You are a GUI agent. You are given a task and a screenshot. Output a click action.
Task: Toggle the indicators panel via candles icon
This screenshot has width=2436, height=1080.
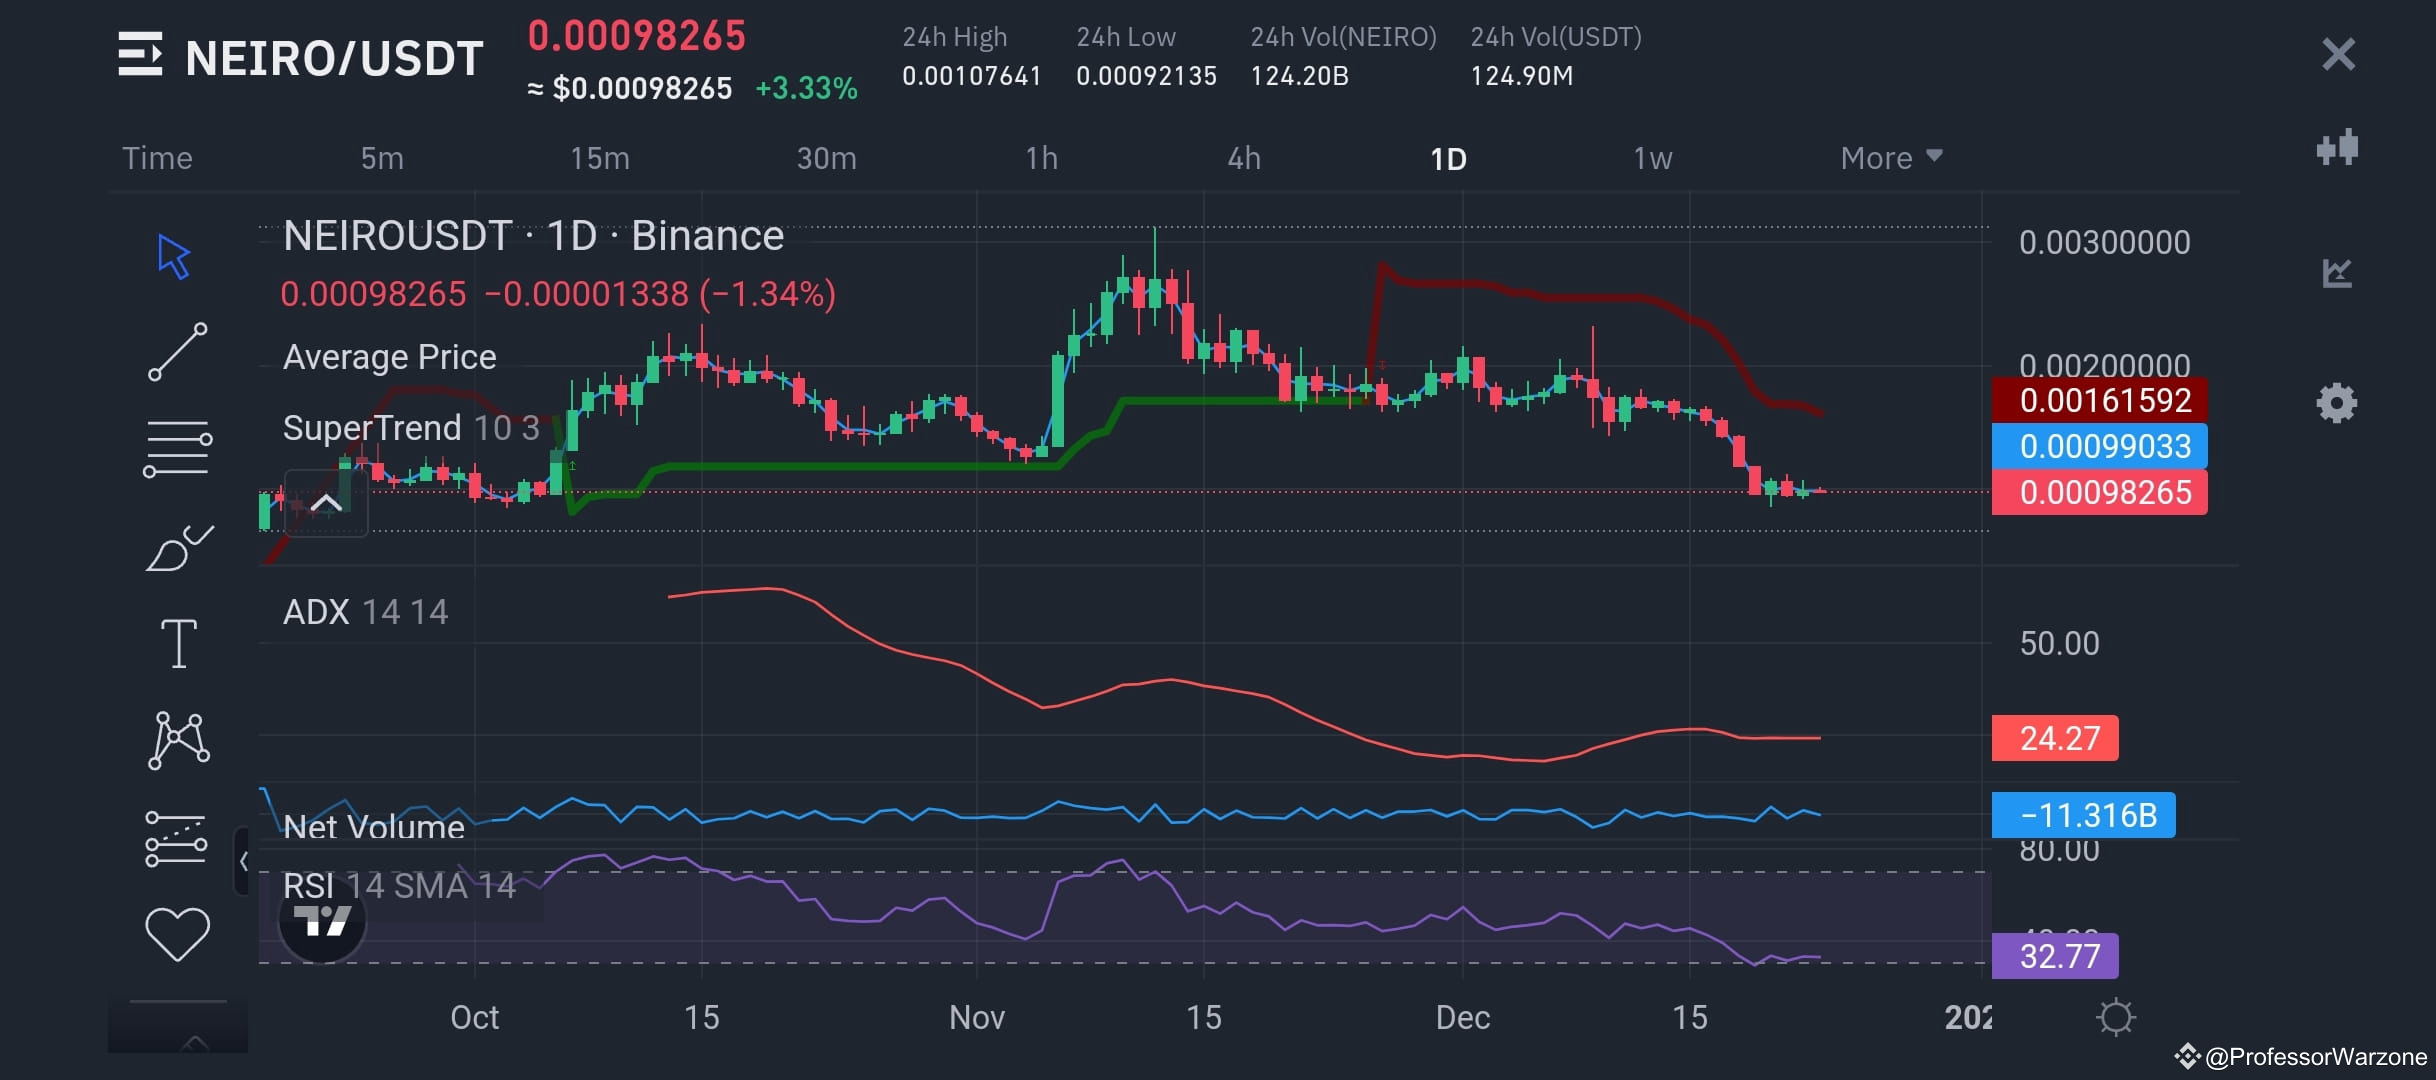[2338, 148]
